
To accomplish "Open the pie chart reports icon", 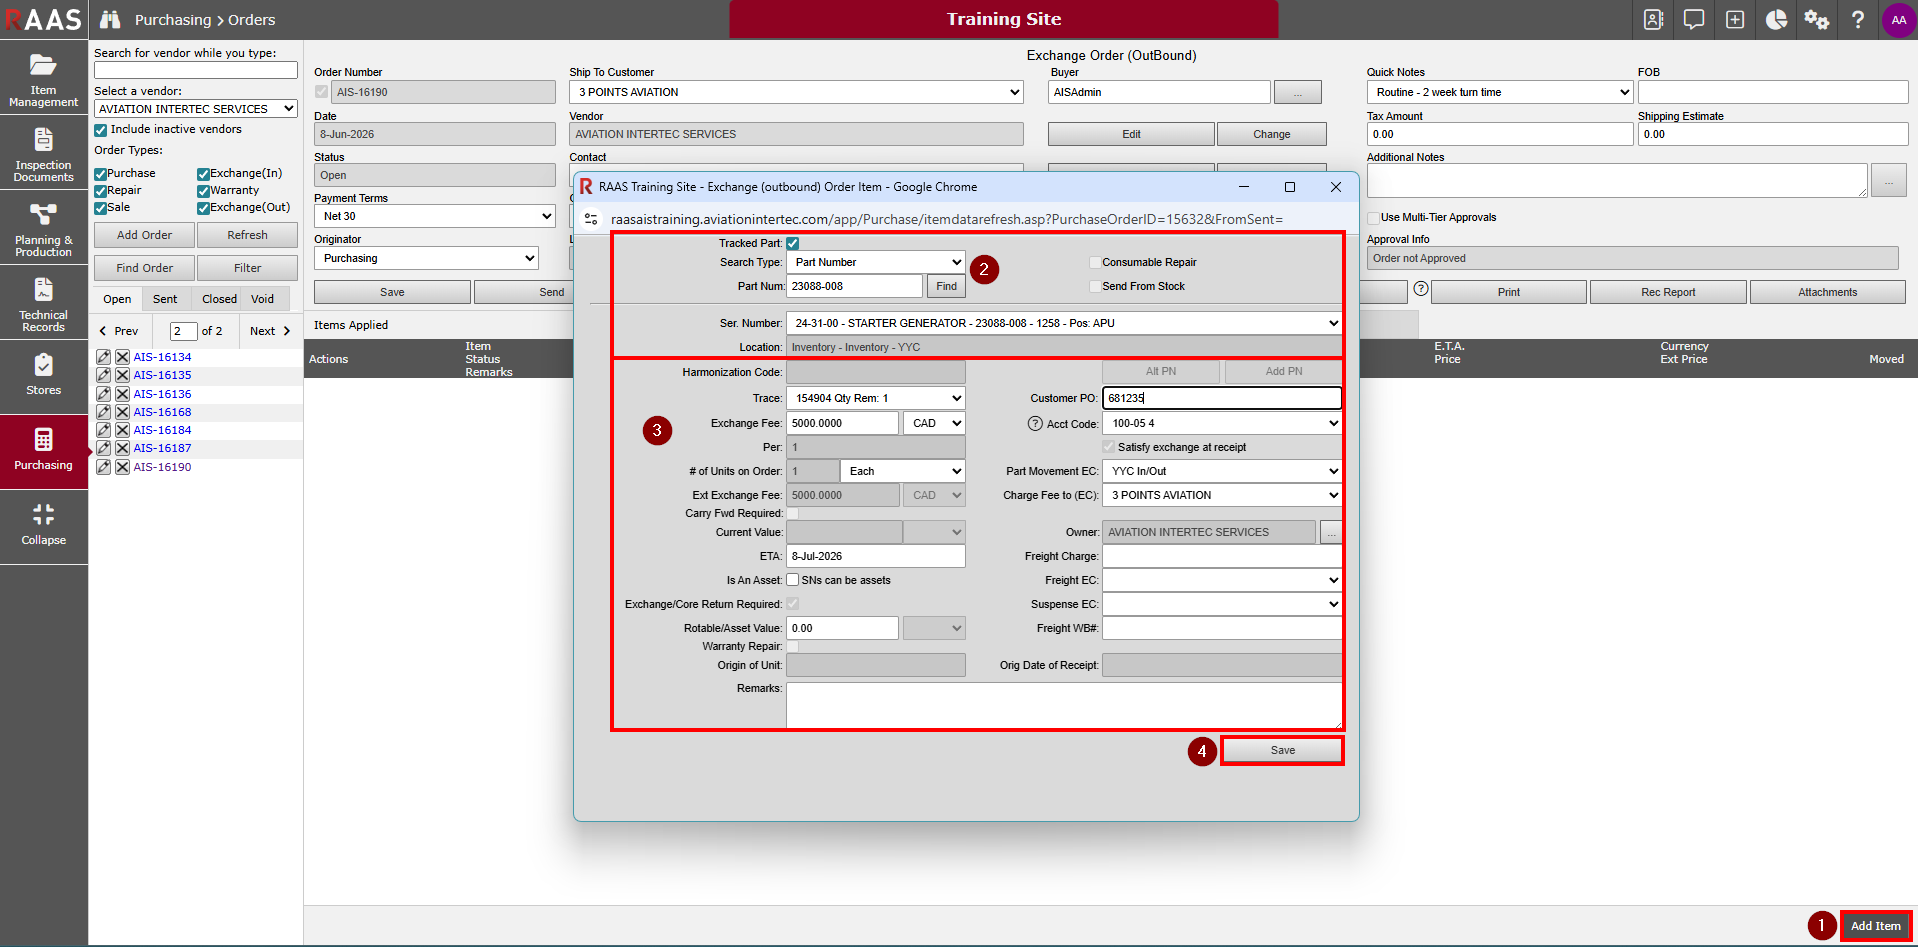I will click(x=1776, y=20).
